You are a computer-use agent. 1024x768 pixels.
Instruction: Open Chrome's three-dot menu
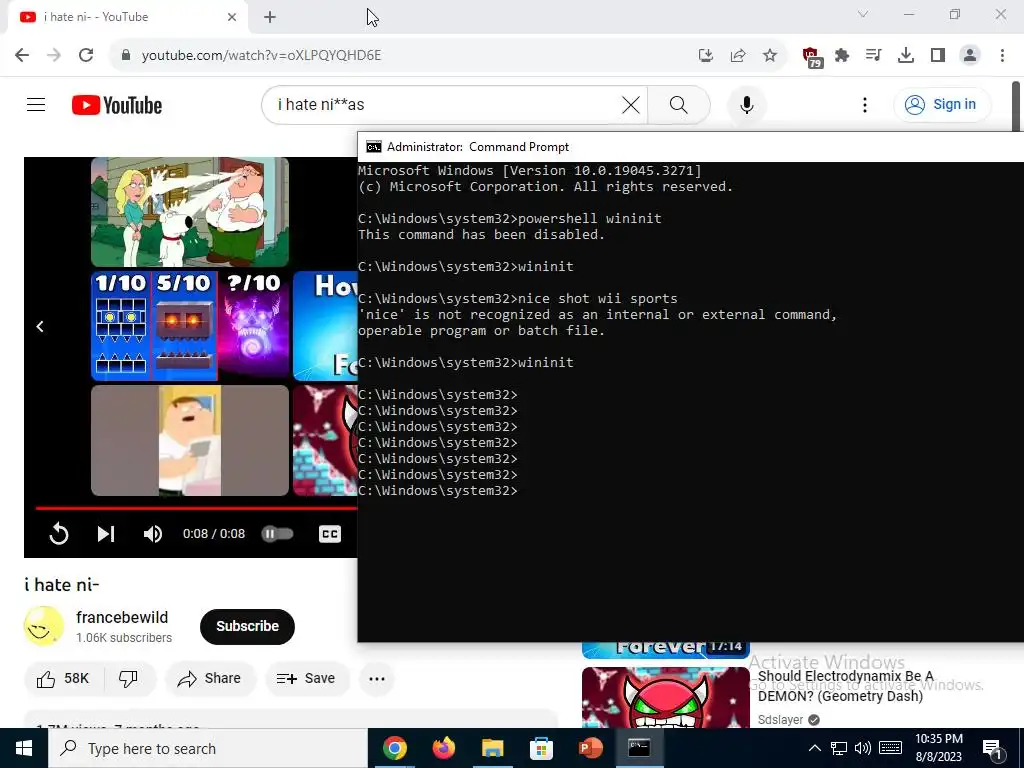pyautogui.click(x=1002, y=55)
